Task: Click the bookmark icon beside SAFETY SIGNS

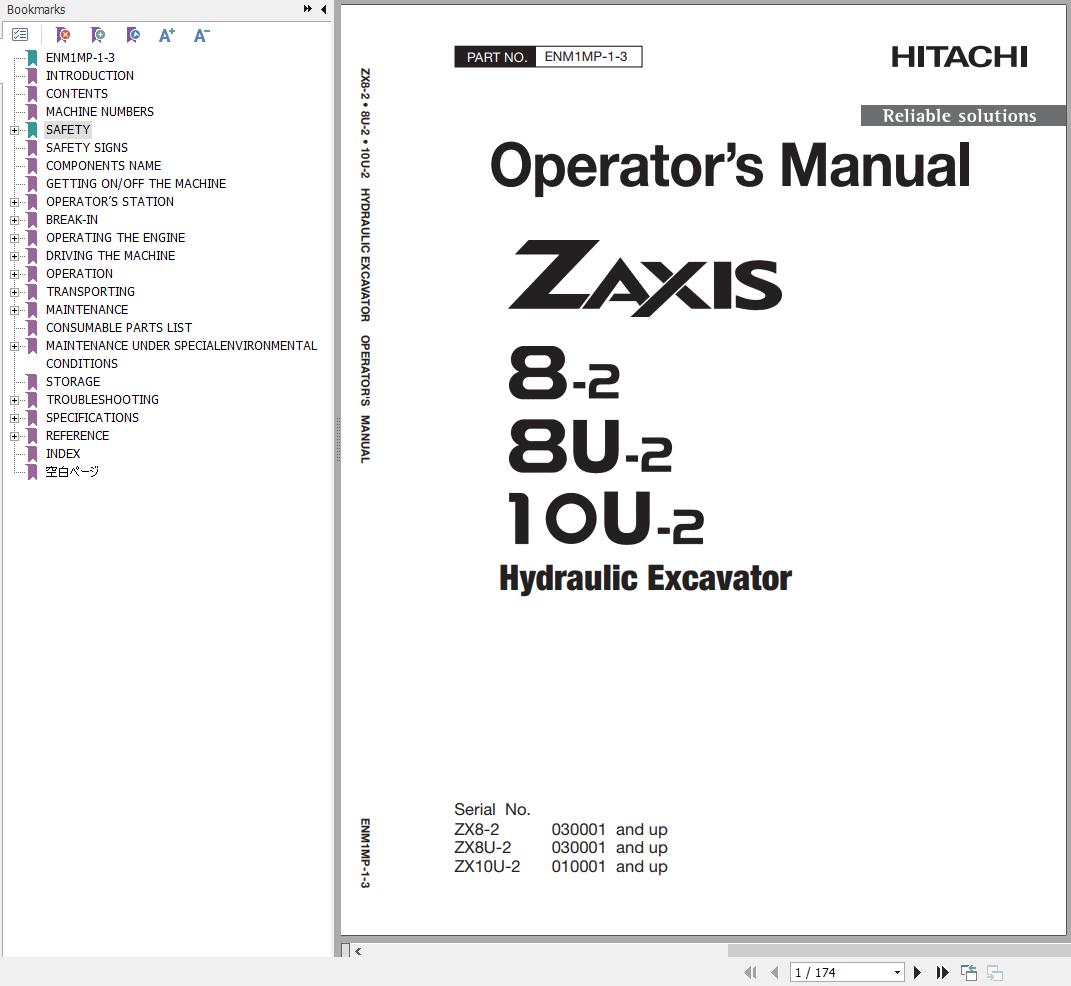Action: [31, 147]
